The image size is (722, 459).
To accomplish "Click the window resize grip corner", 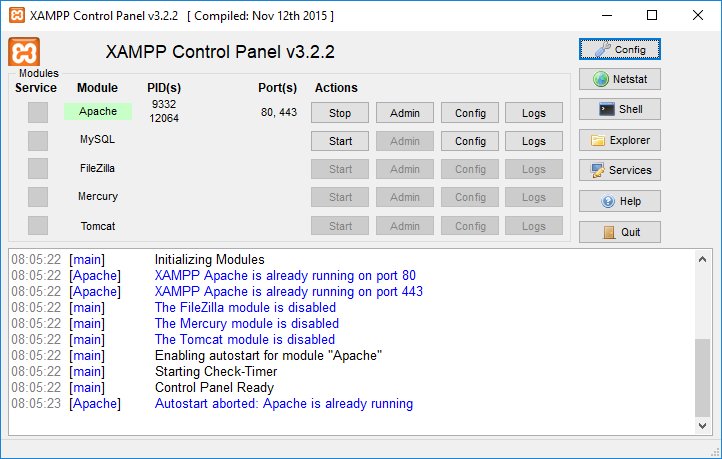I will 715,451.
